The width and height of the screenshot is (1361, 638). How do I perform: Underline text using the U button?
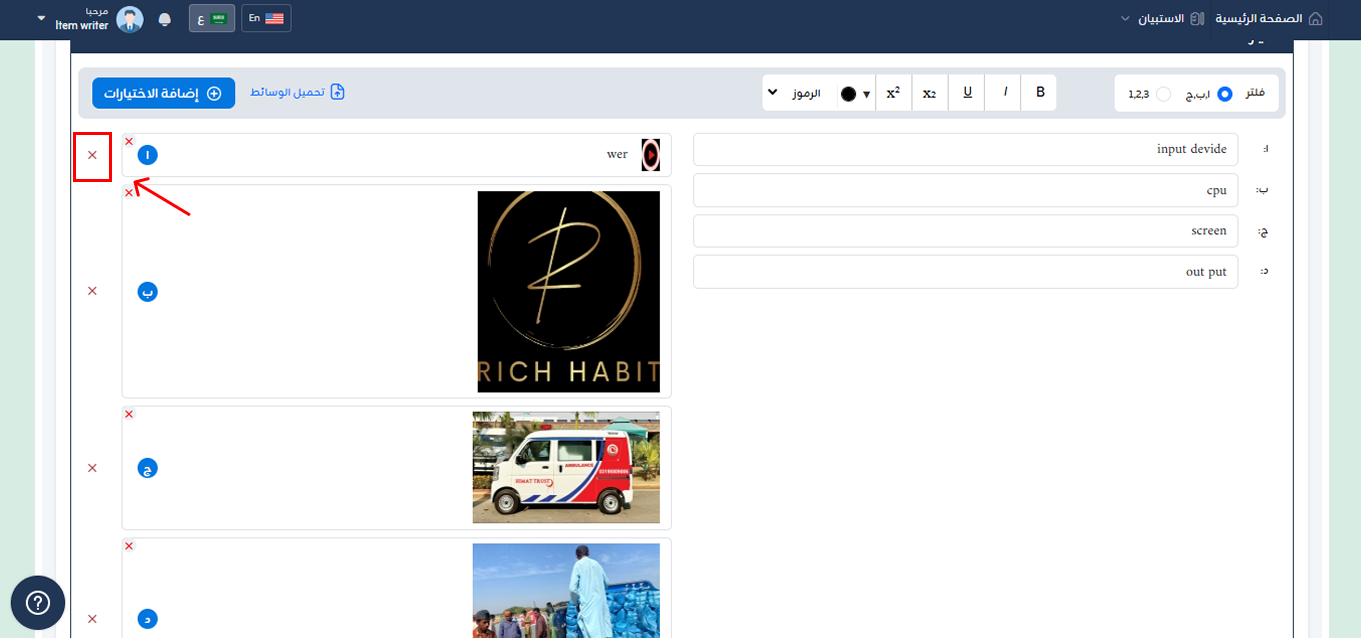click(967, 93)
